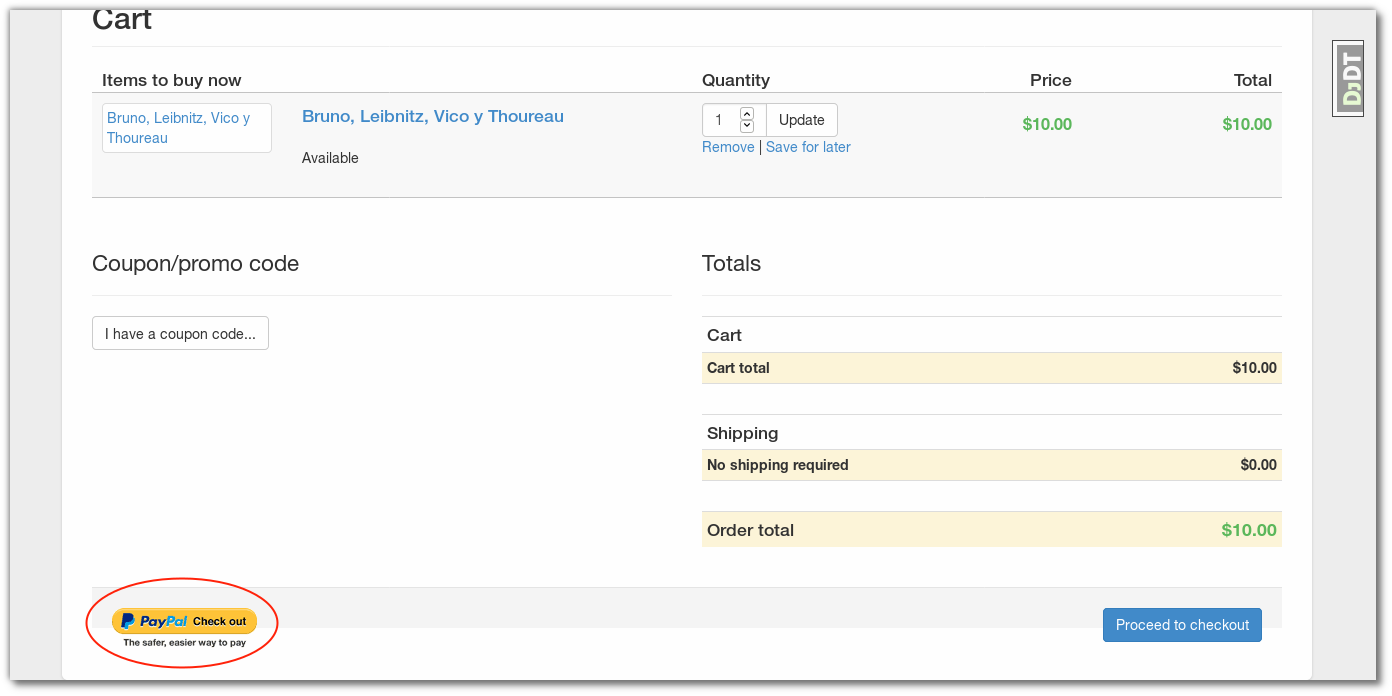
Task: Proceed to checkout with the blue button
Action: 1182,625
